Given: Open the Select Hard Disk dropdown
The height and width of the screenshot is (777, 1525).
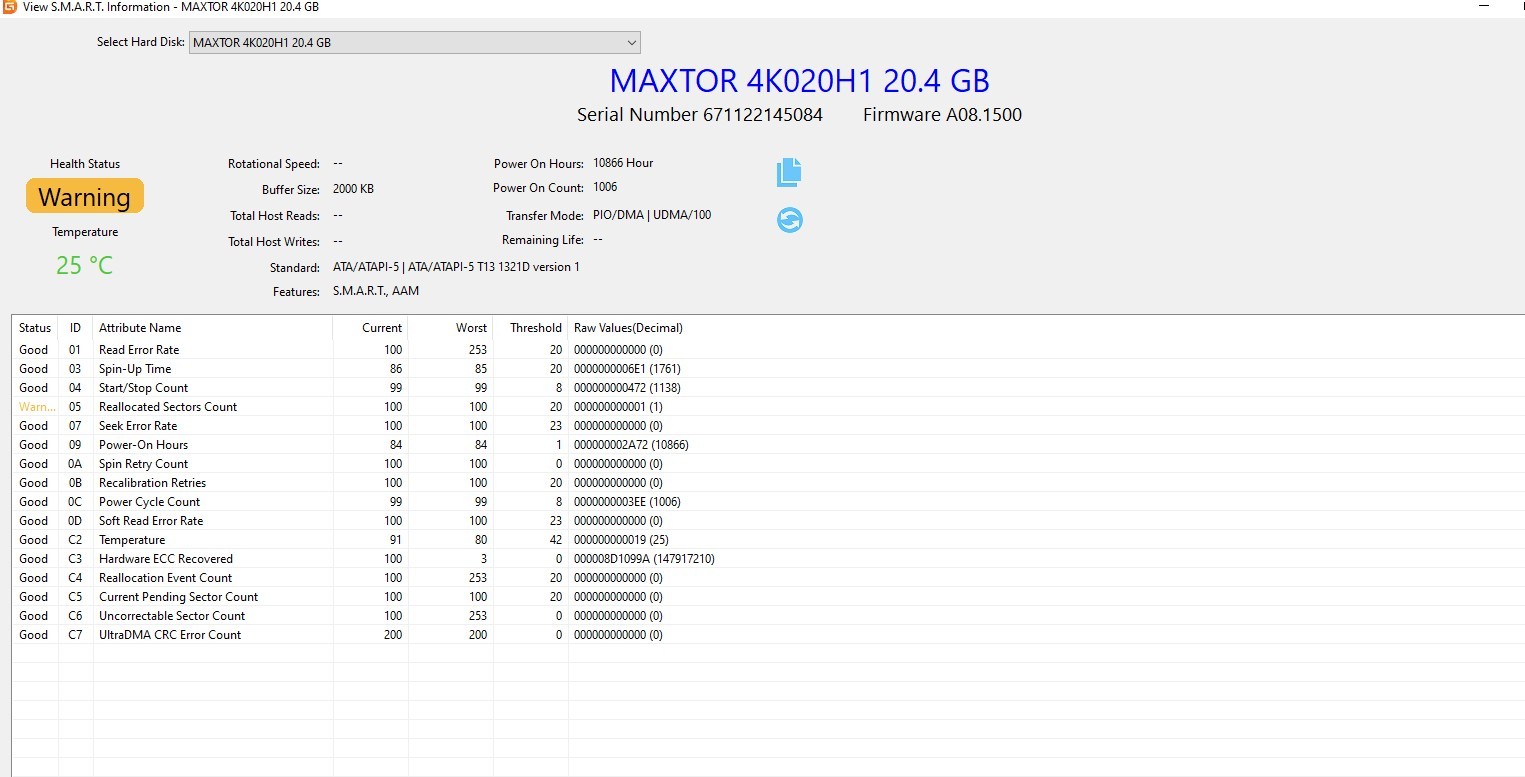Looking at the screenshot, I should pos(414,42).
